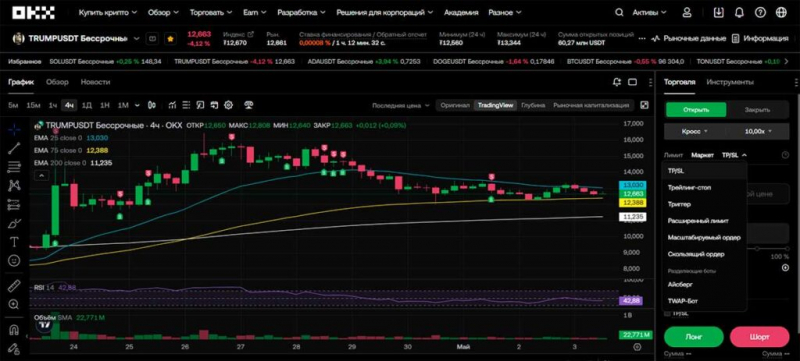800x361 pixels.
Task: Click the scales icon in chart toolbar
Action: click(249, 105)
